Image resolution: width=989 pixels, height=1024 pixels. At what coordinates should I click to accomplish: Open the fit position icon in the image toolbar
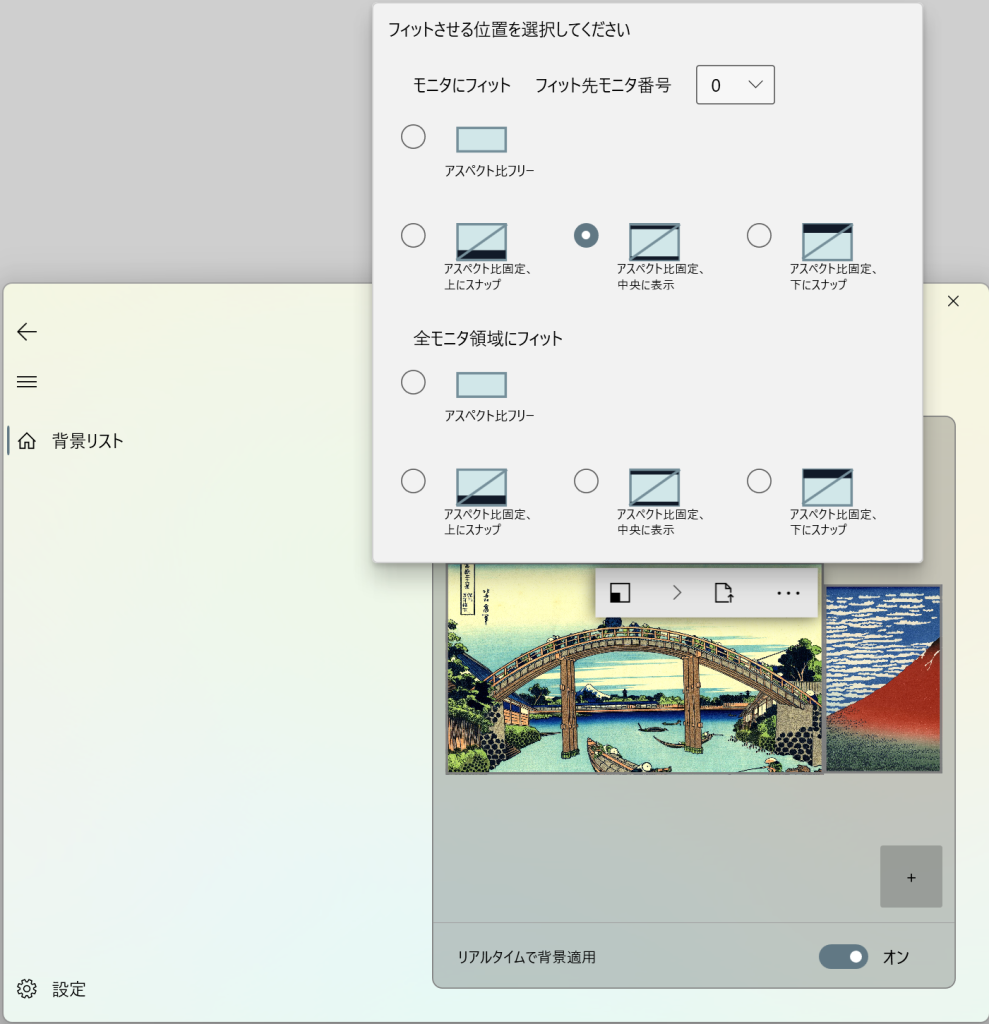[x=620, y=593]
